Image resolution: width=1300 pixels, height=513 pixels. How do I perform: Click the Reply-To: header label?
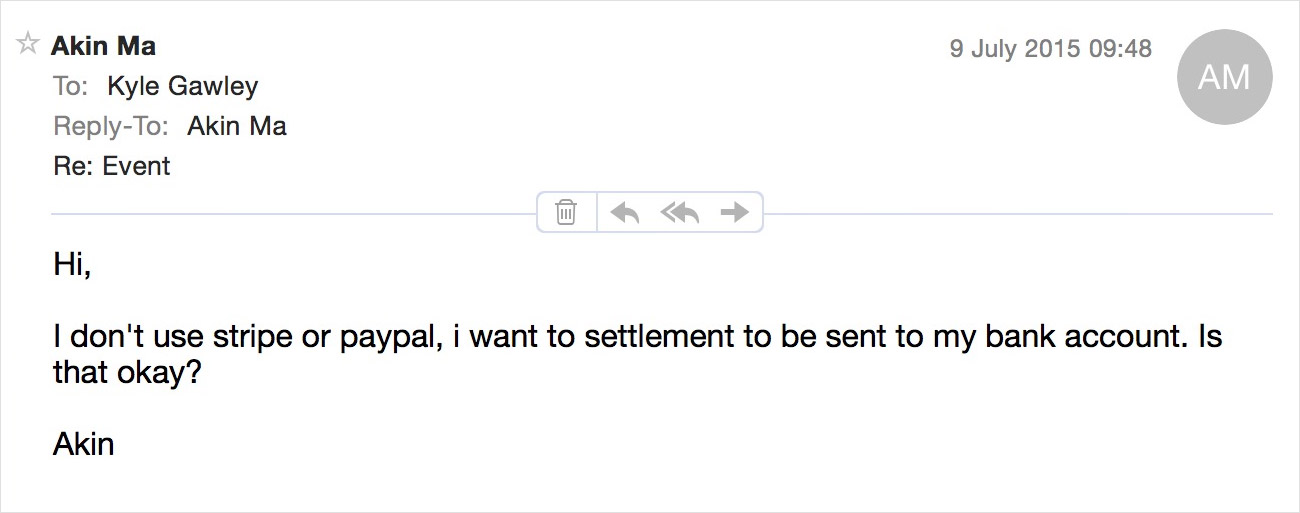(x=111, y=127)
